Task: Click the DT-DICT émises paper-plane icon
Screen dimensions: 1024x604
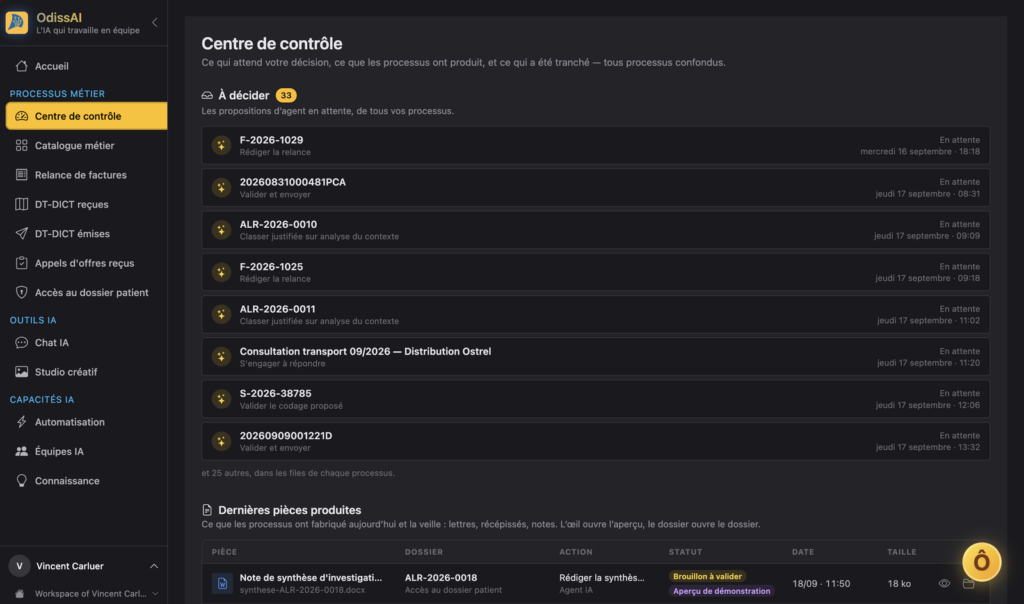Action: click(x=22, y=234)
